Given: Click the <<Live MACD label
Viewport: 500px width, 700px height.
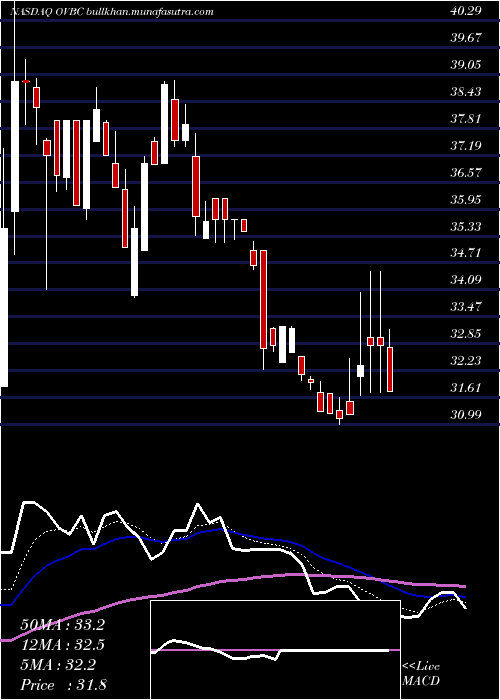Looking at the screenshot, I should [x=421, y=674].
